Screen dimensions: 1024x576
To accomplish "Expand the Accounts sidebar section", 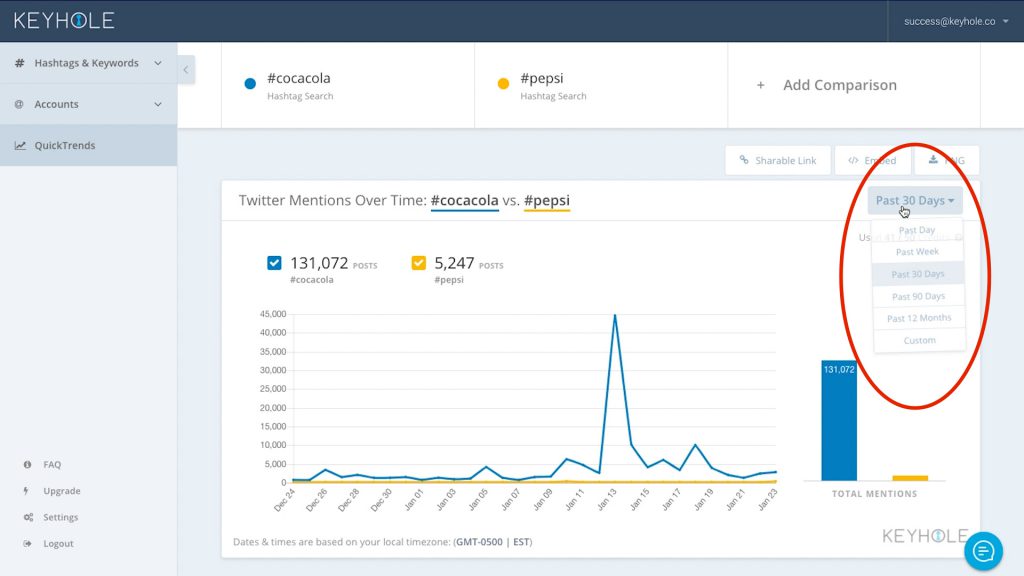I will click(88, 104).
